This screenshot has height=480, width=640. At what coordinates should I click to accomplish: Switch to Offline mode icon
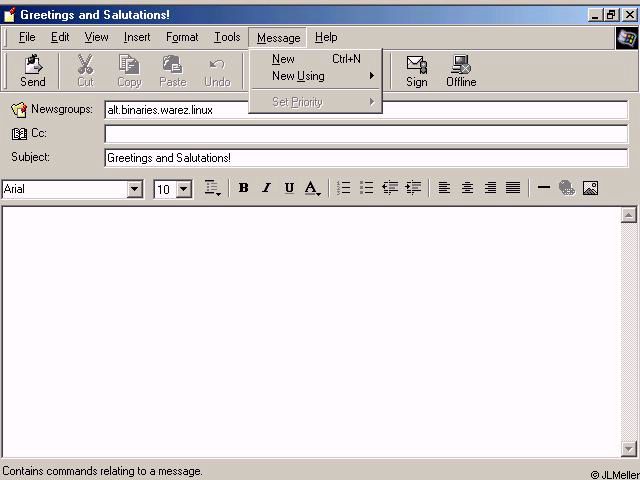pyautogui.click(x=461, y=71)
